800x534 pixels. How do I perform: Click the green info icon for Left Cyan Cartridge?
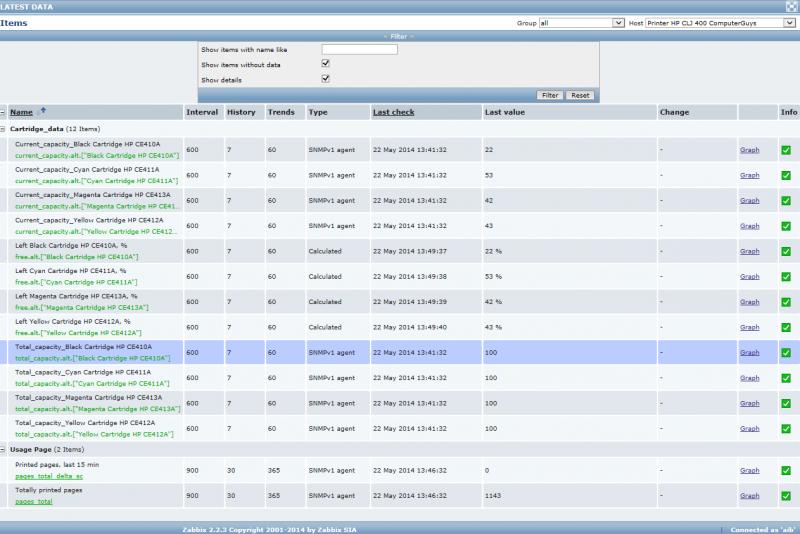point(786,277)
